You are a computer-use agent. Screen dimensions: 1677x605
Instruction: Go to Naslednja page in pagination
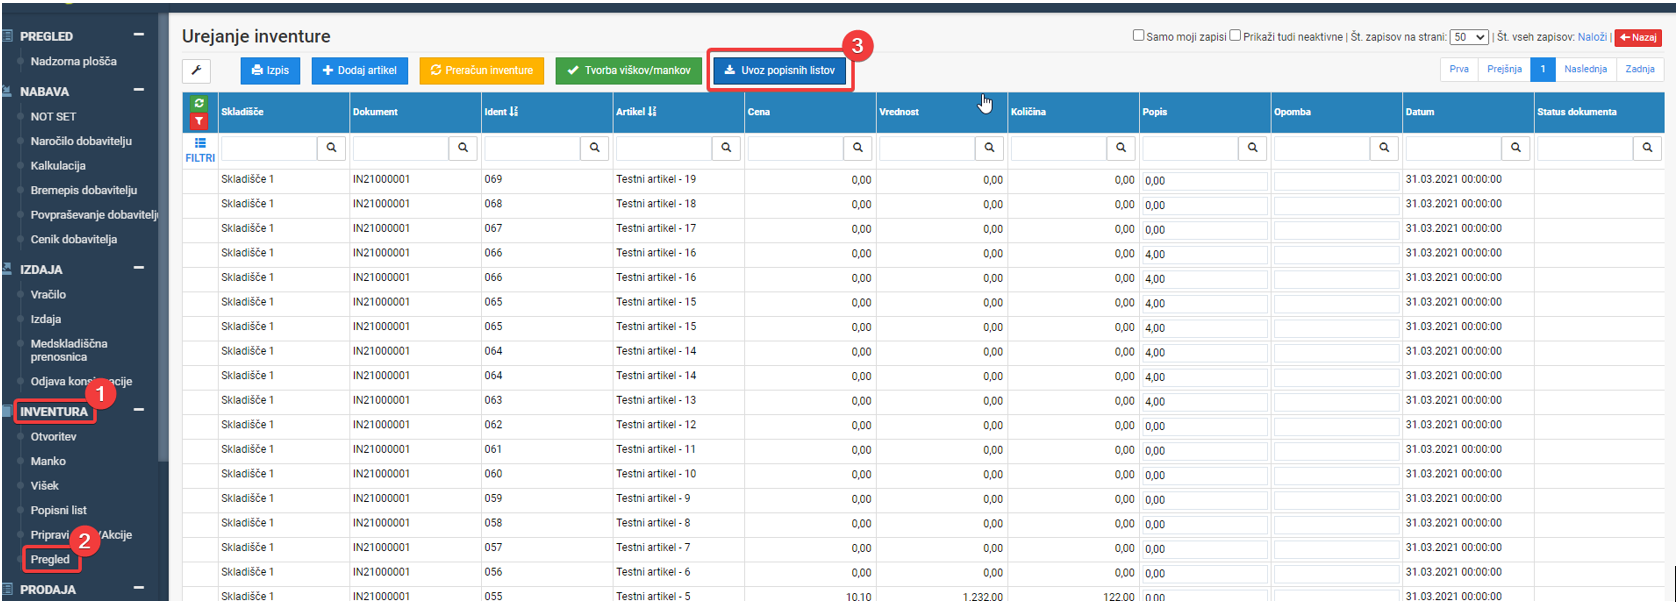click(1585, 69)
